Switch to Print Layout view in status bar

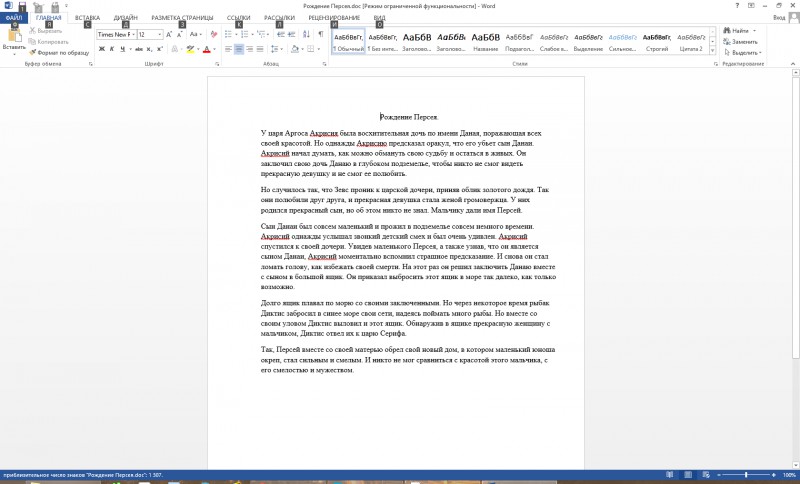pyautogui.click(x=688, y=475)
